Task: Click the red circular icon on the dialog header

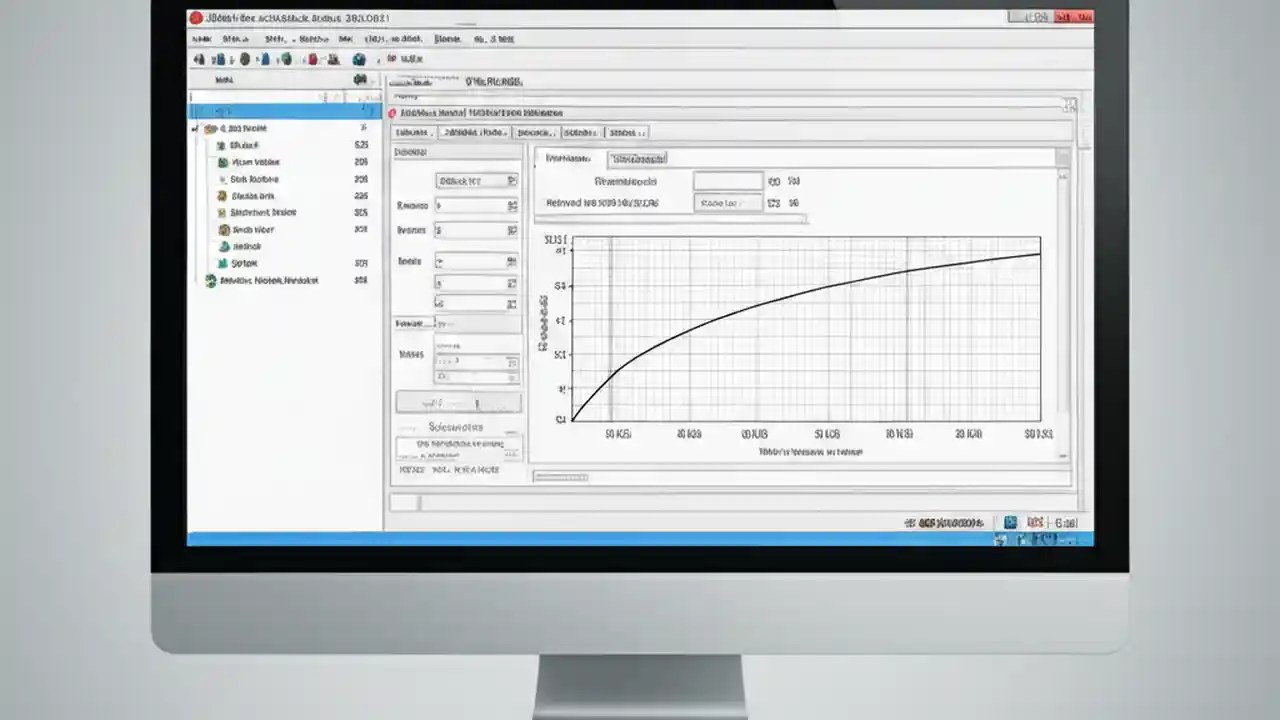Action: tap(392, 112)
